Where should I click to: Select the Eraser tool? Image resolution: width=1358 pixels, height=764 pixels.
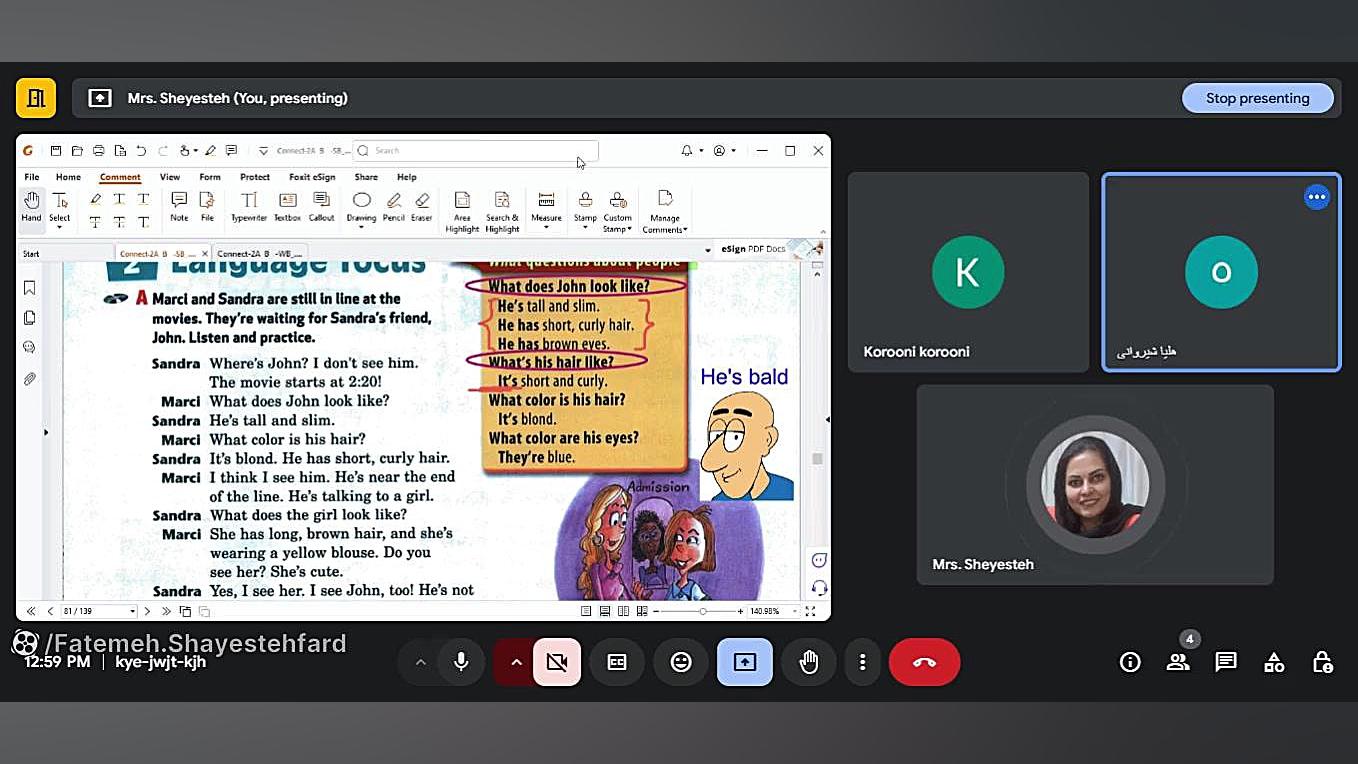[422, 206]
